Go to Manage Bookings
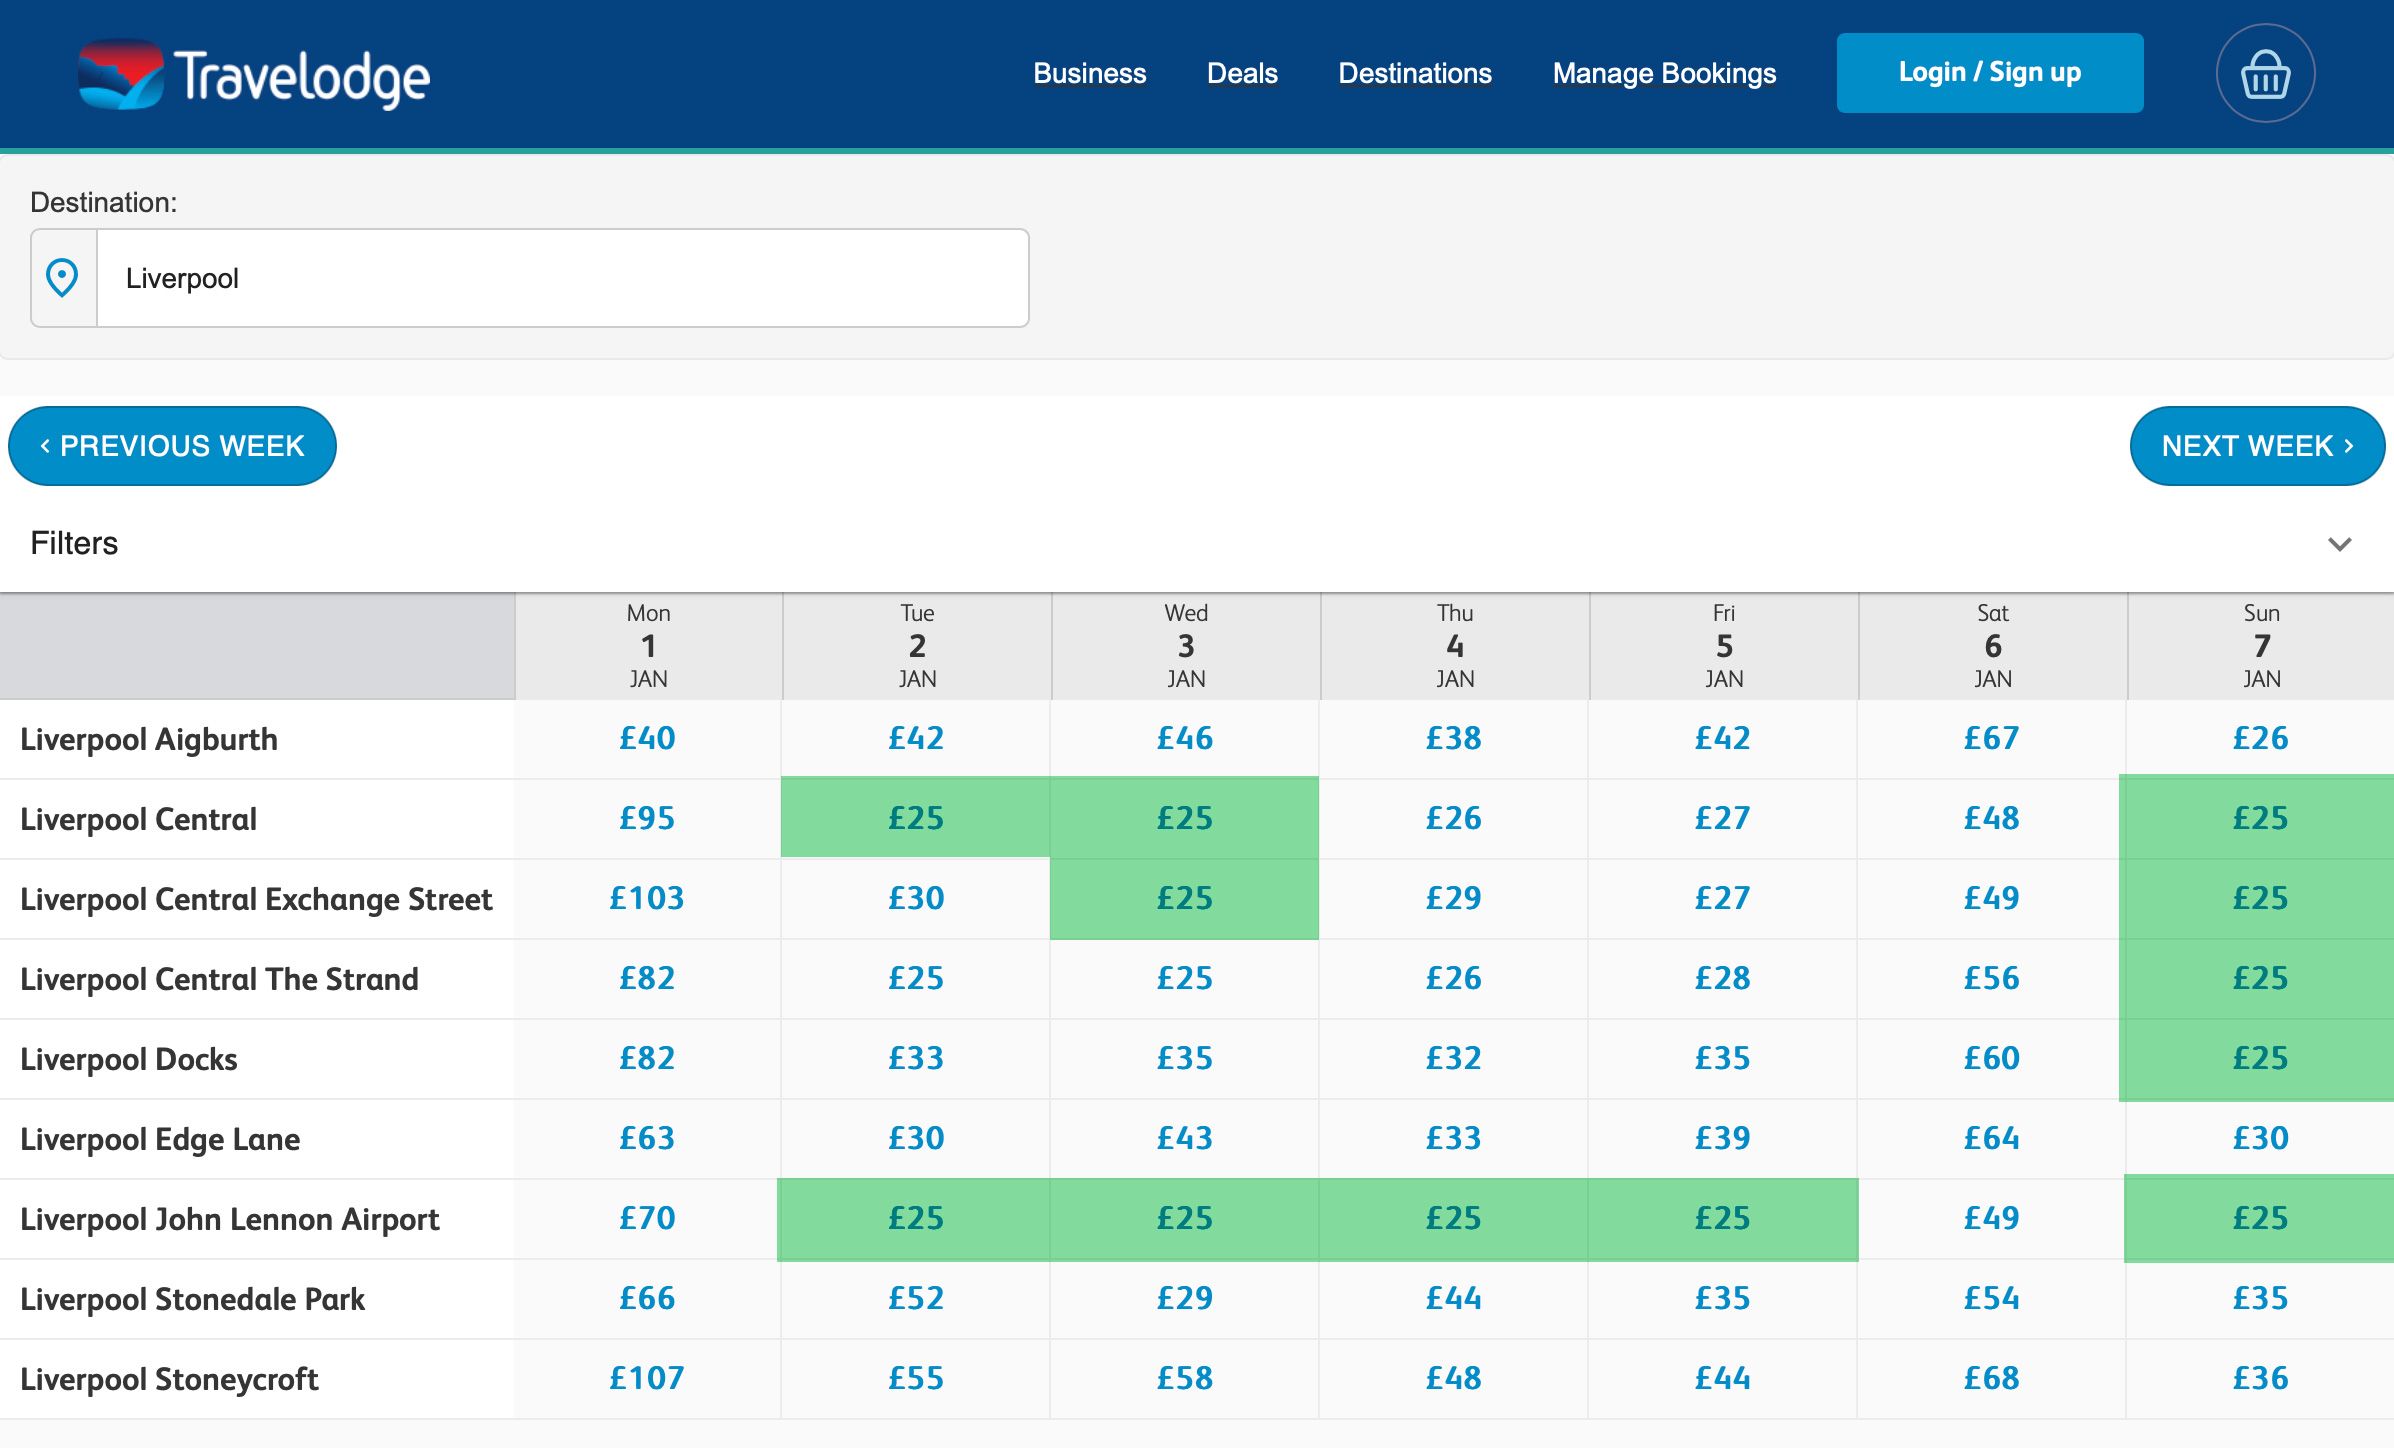Image resolution: width=2394 pixels, height=1448 pixels. (x=1664, y=74)
